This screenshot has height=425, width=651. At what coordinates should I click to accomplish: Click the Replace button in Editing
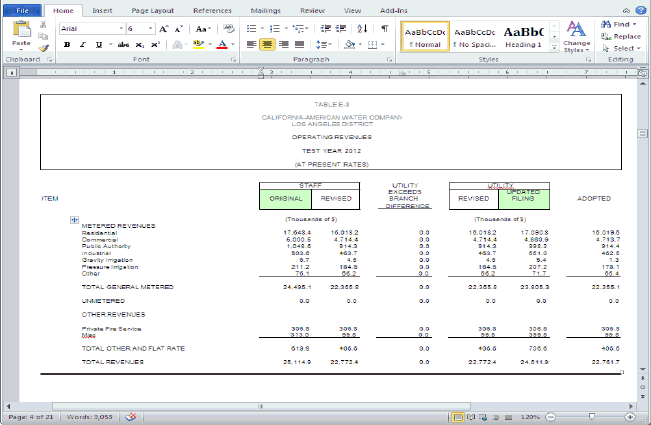tap(622, 35)
